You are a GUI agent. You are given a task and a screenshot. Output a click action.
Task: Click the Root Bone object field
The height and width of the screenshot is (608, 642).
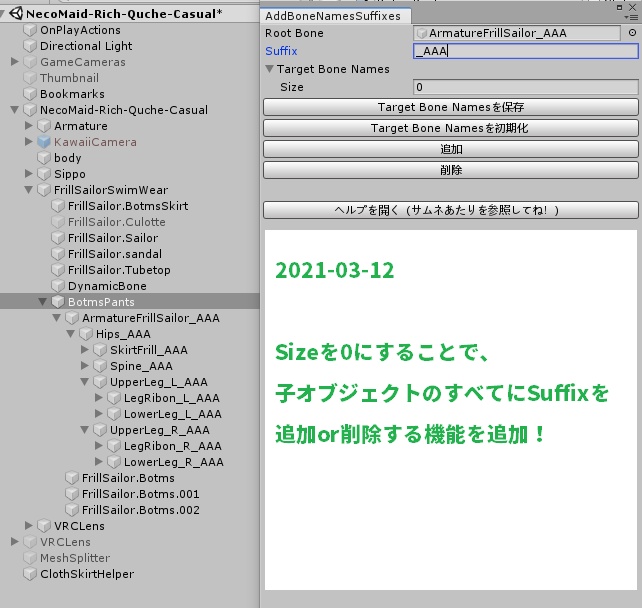(517, 33)
